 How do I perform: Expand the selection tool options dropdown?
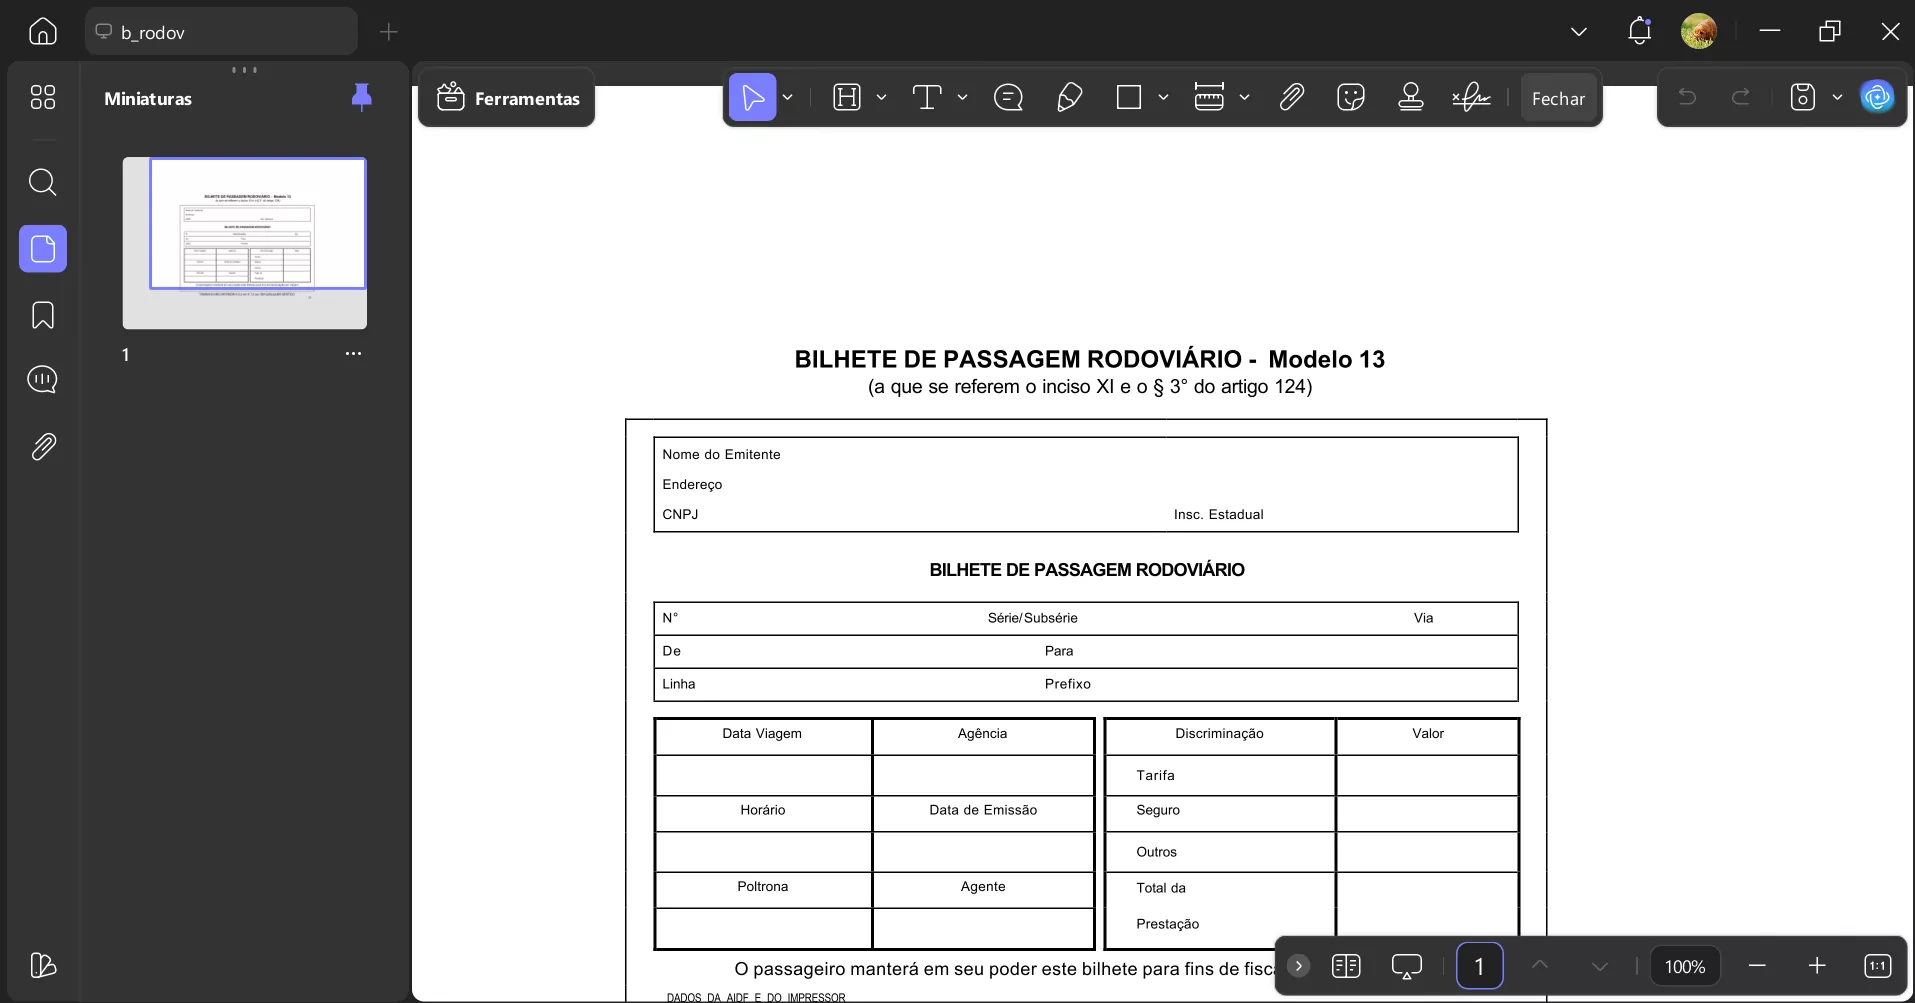(788, 97)
